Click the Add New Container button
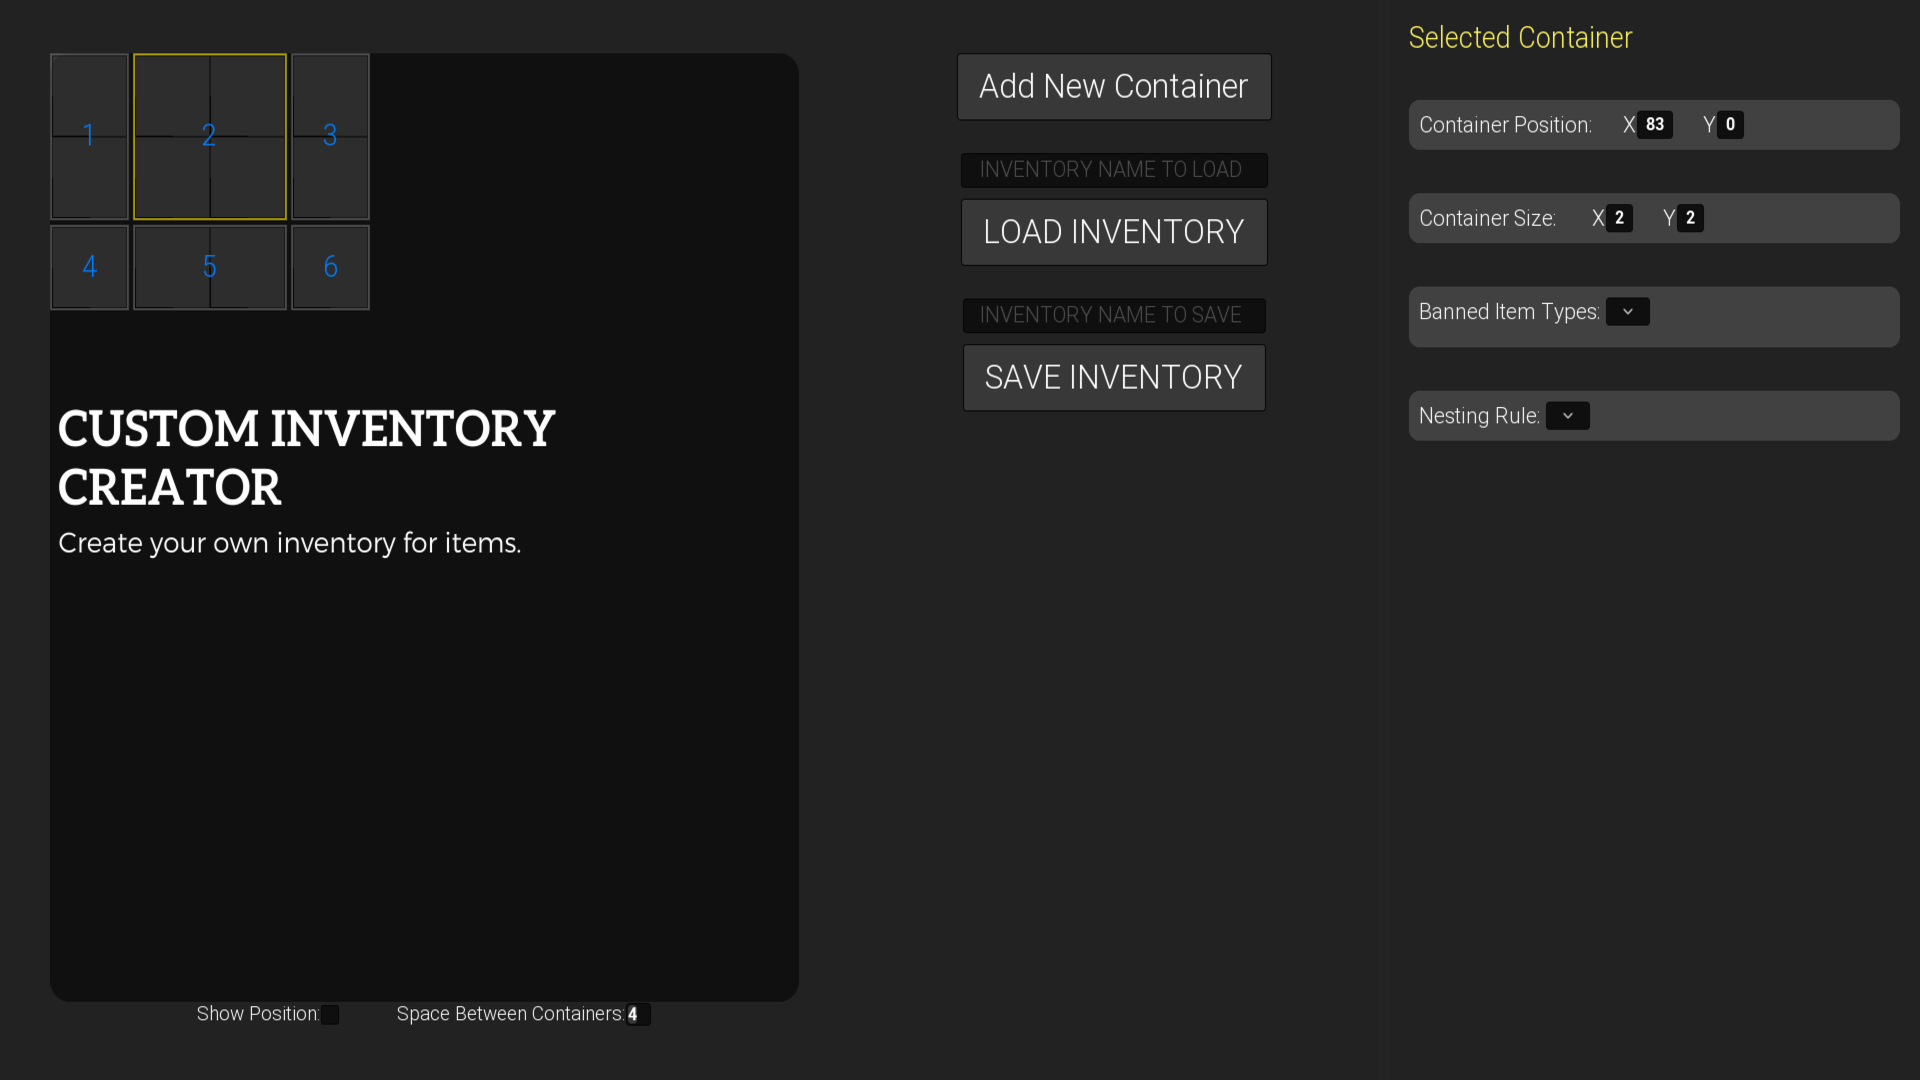 [x=1113, y=86]
